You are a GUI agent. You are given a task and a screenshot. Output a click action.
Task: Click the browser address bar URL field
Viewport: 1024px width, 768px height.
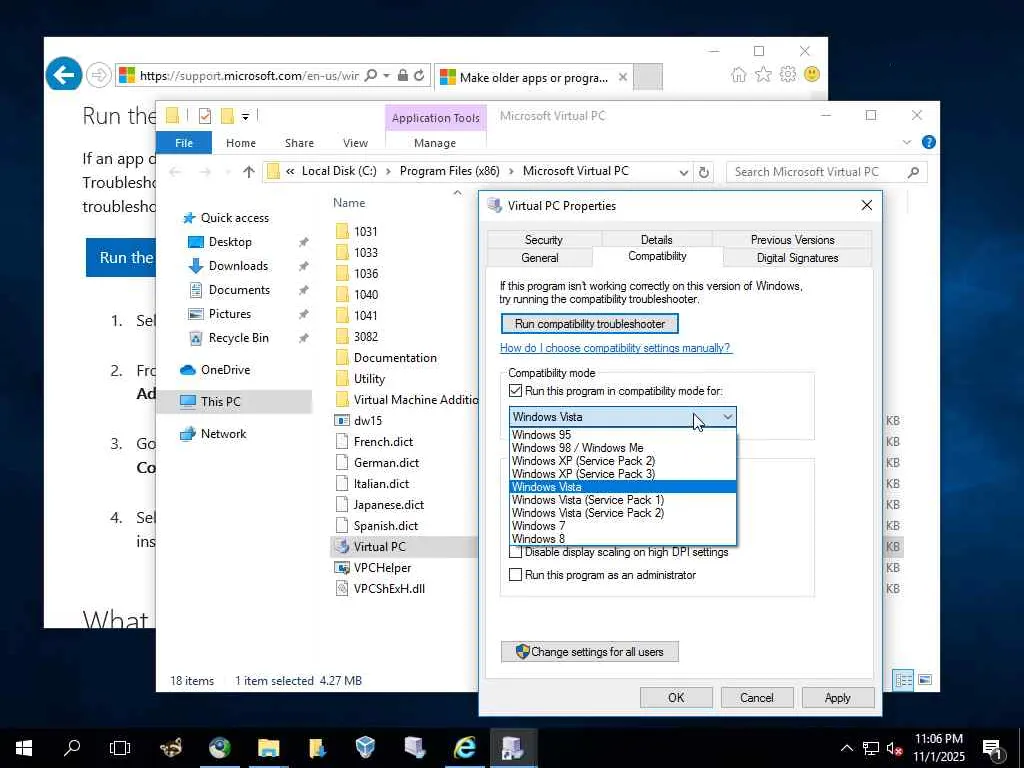pyautogui.click(x=248, y=76)
